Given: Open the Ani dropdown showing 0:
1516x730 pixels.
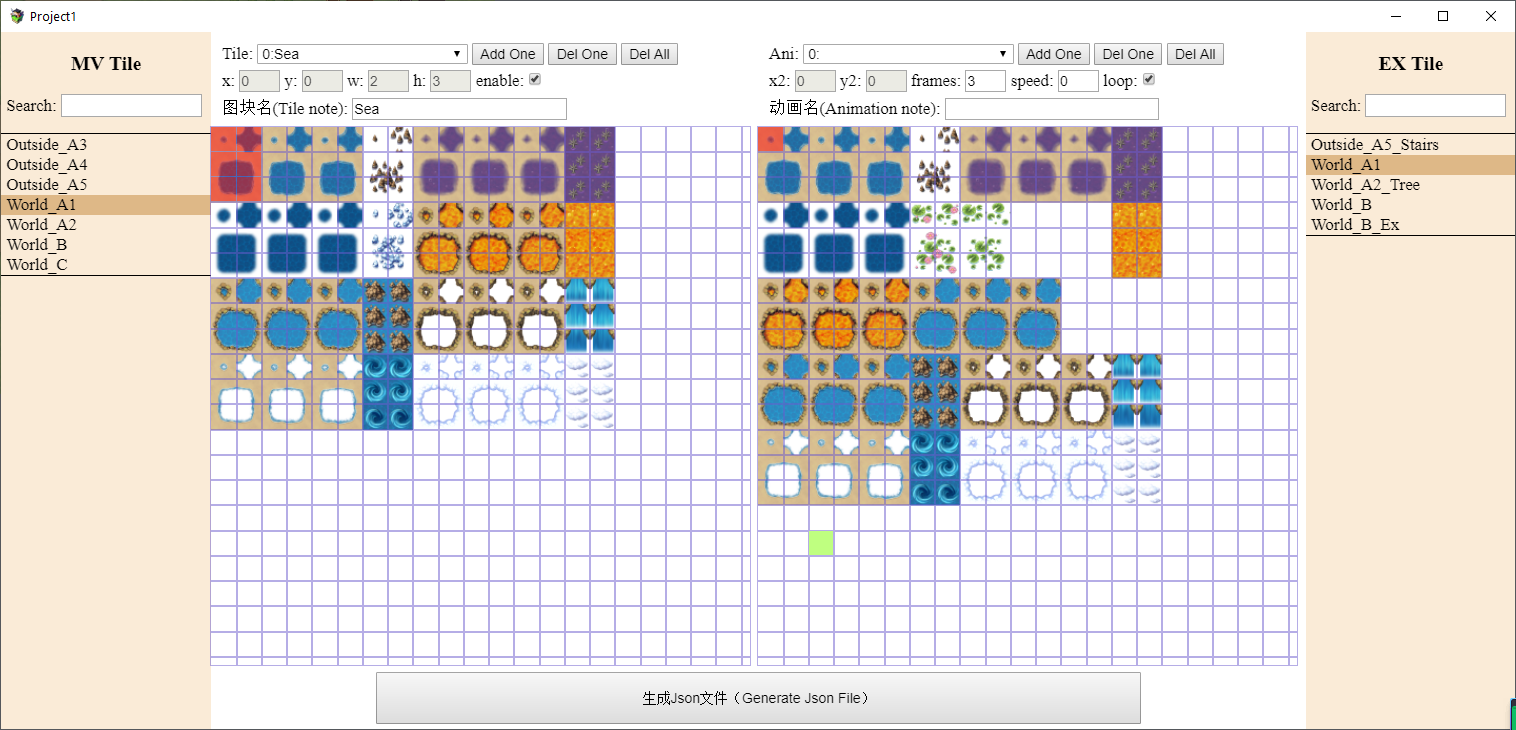Looking at the screenshot, I should pyautogui.click(x=908, y=54).
